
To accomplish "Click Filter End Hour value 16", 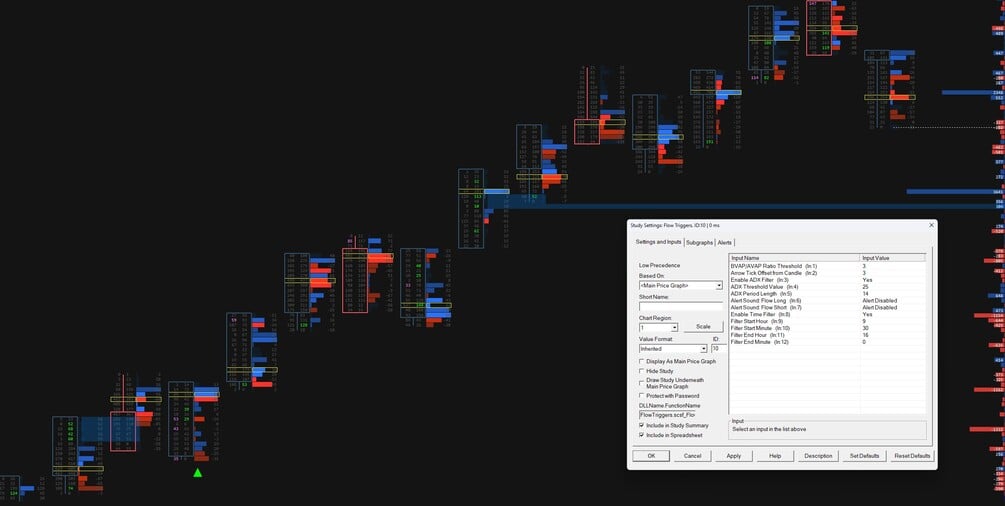I will point(865,335).
